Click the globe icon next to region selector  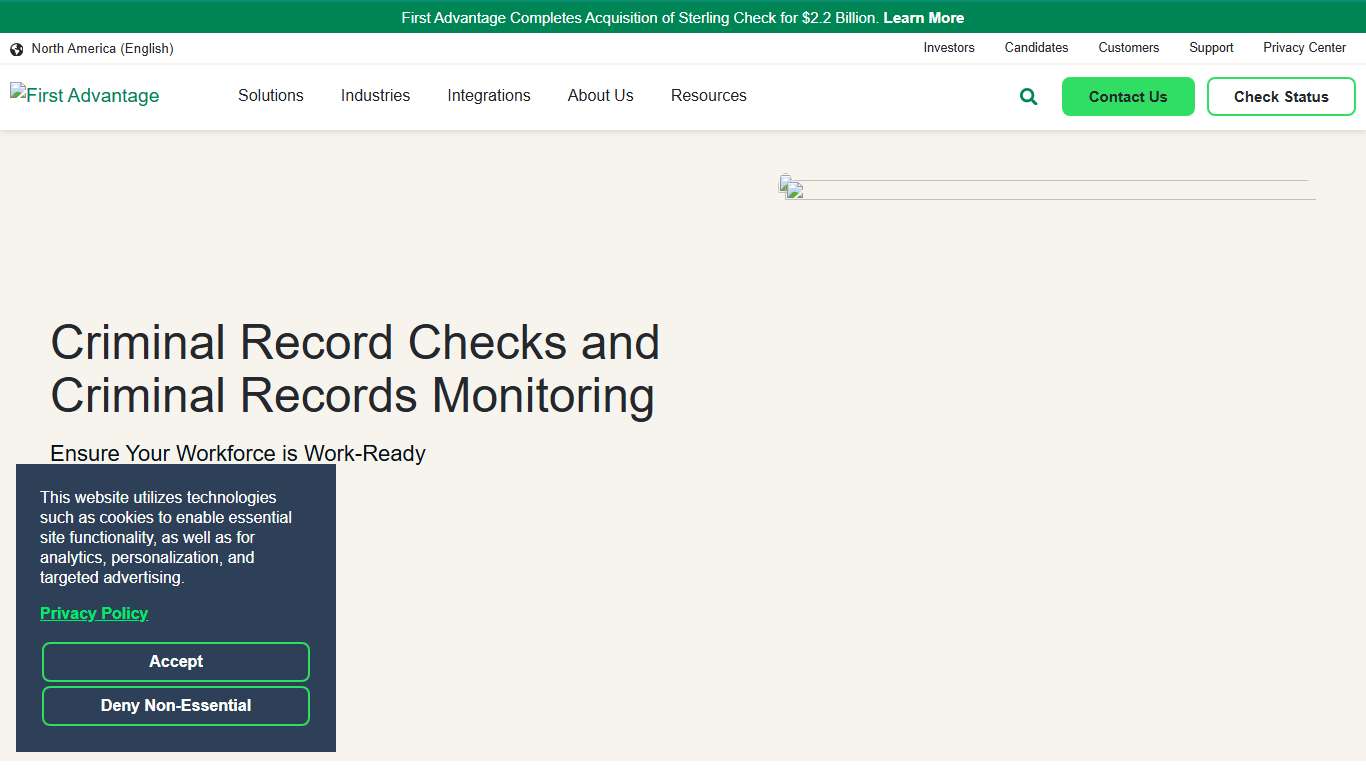pyautogui.click(x=16, y=48)
